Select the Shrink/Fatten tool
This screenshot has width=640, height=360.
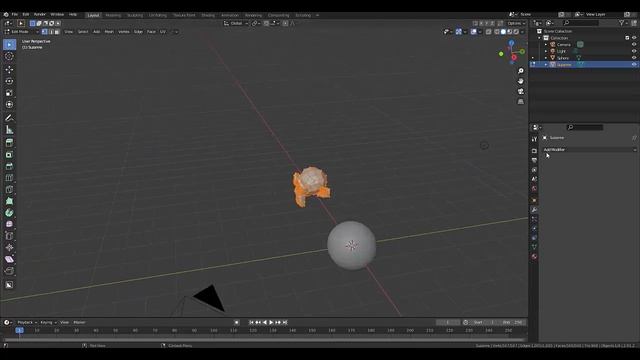point(9,247)
